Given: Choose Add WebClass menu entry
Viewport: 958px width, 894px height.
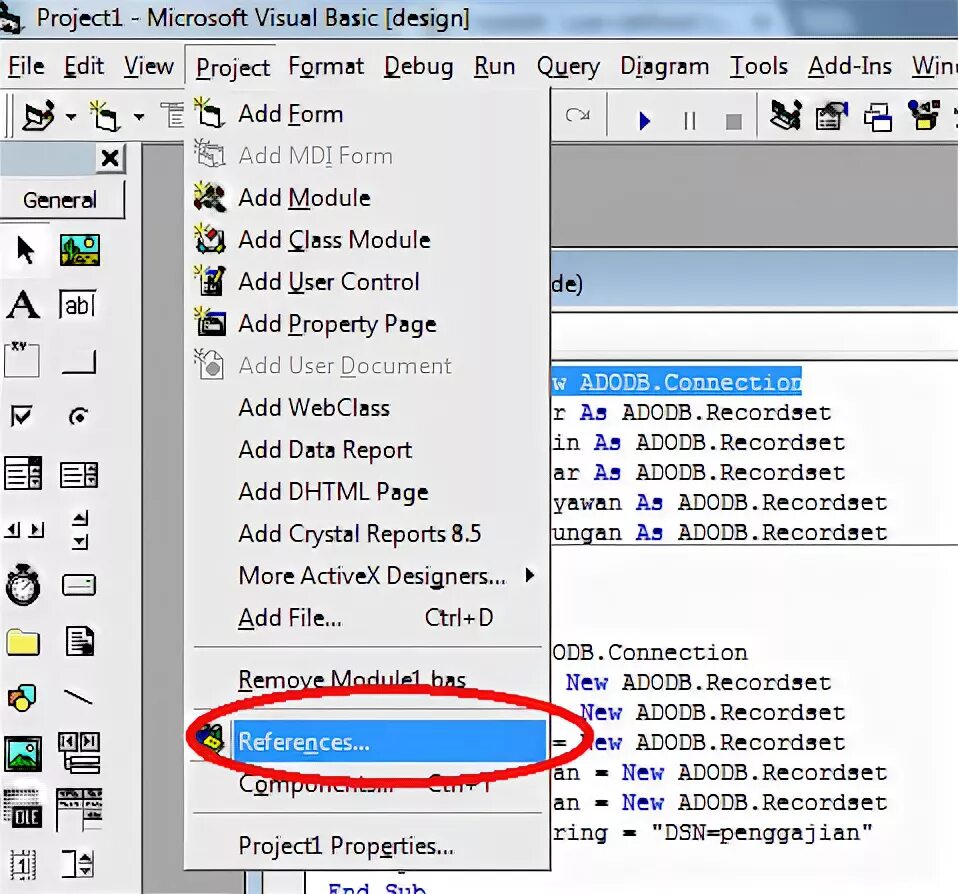Looking at the screenshot, I should [367, 408].
